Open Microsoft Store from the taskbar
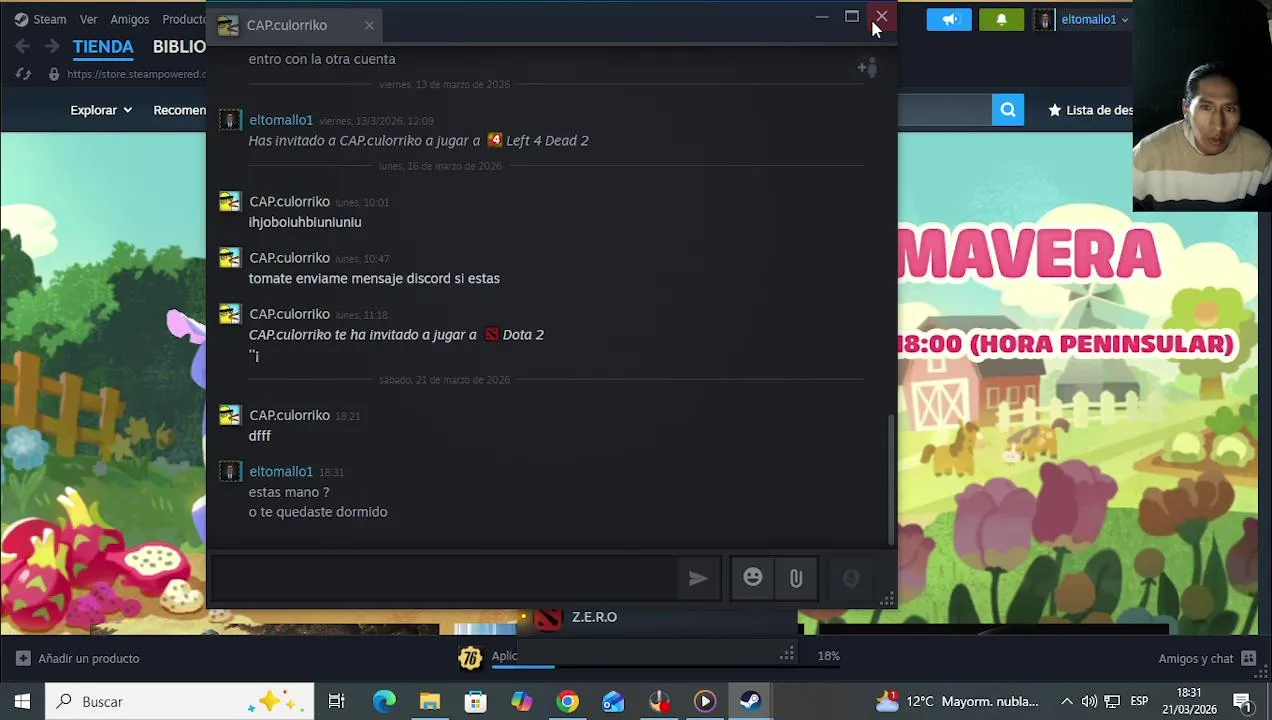Viewport: 1272px width, 720px height. click(x=476, y=702)
